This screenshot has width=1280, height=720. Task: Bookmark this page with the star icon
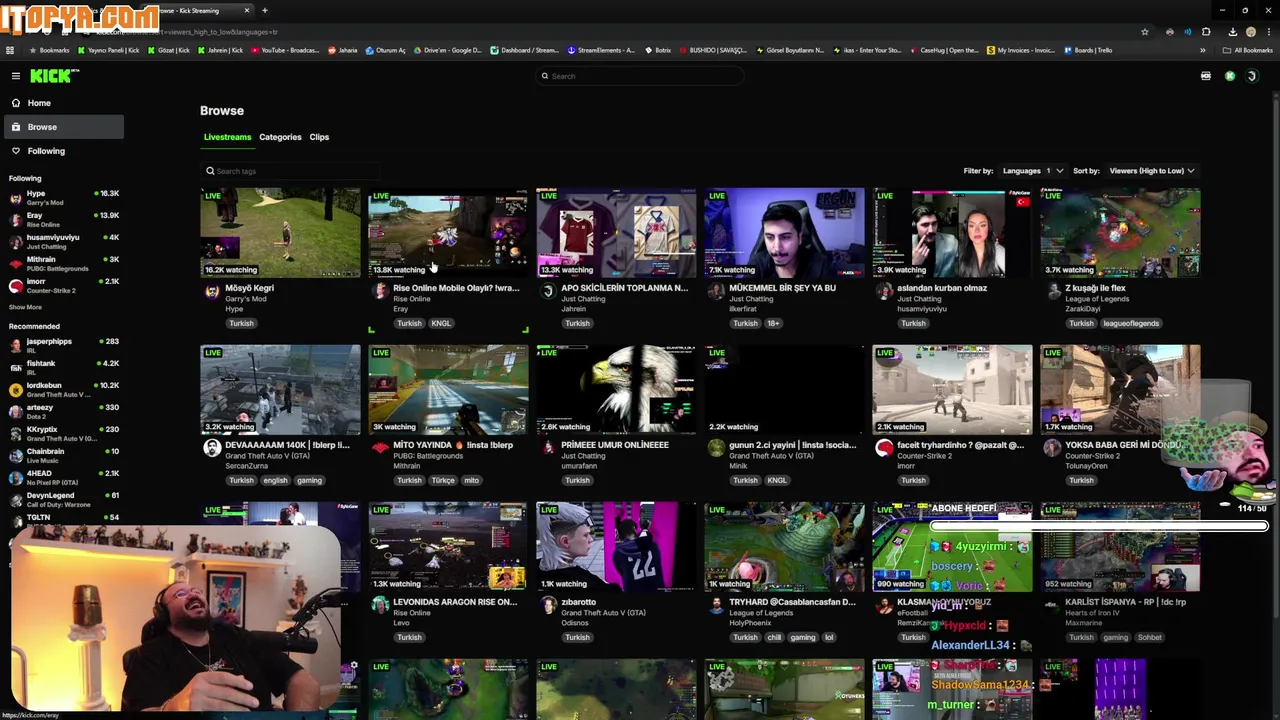click(x=1145, y=32)
